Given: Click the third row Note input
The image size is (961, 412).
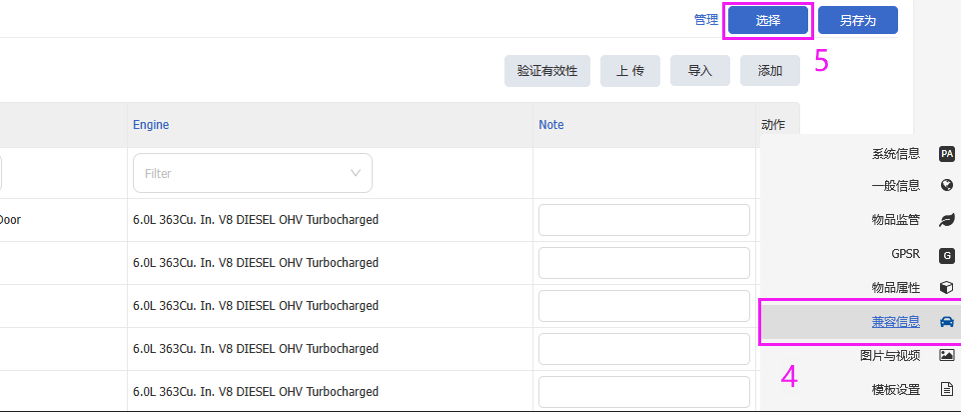Looking at the screenshot, I should click(644, 305).
